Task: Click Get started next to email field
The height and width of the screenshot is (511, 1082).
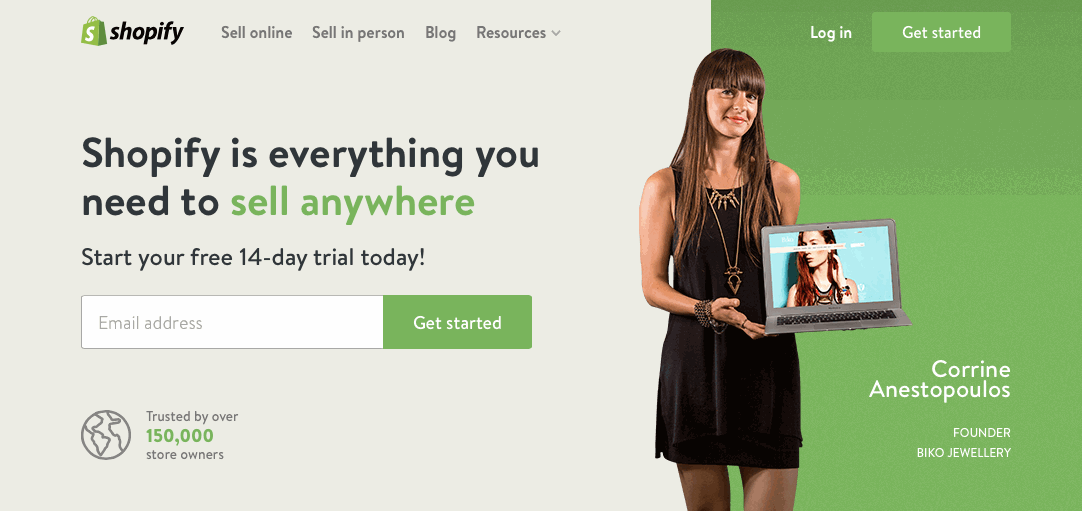Action: click(458, 322)
